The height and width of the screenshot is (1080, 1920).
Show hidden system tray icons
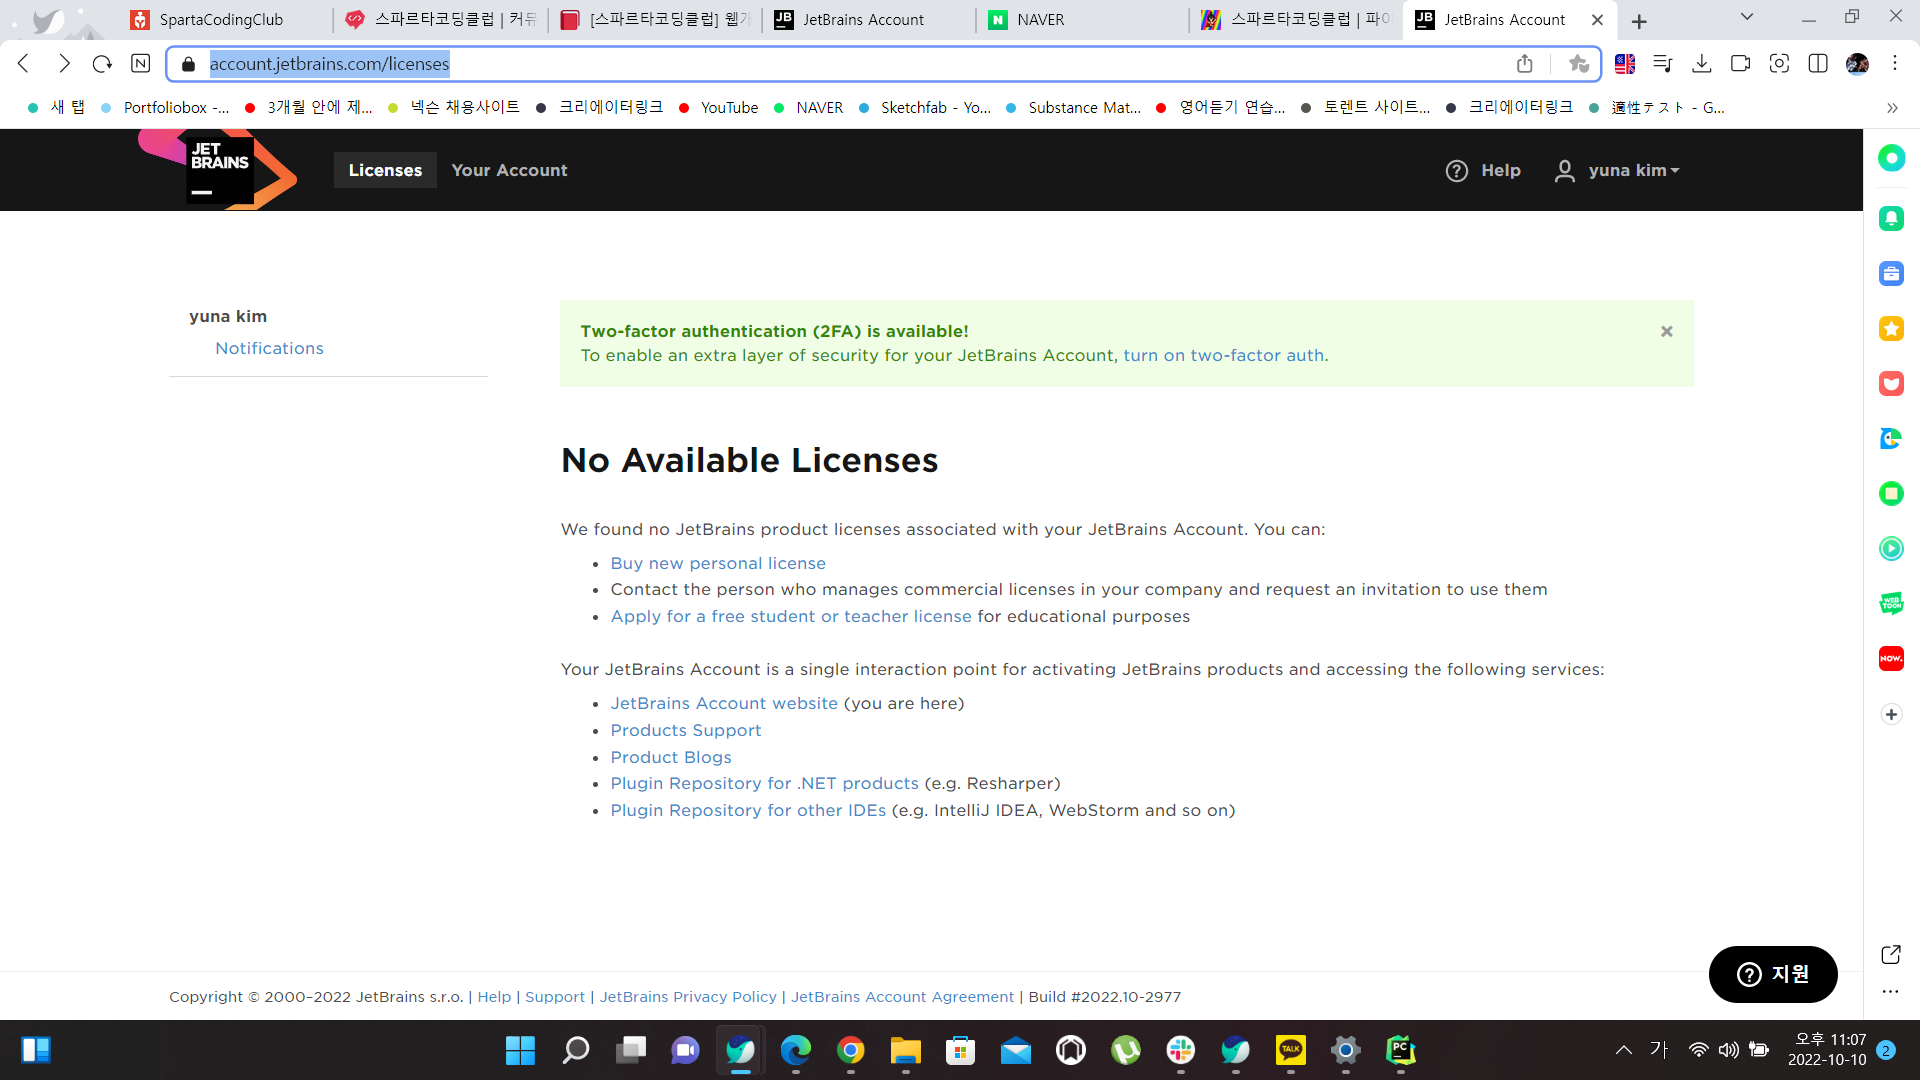pos(1623,1050)
